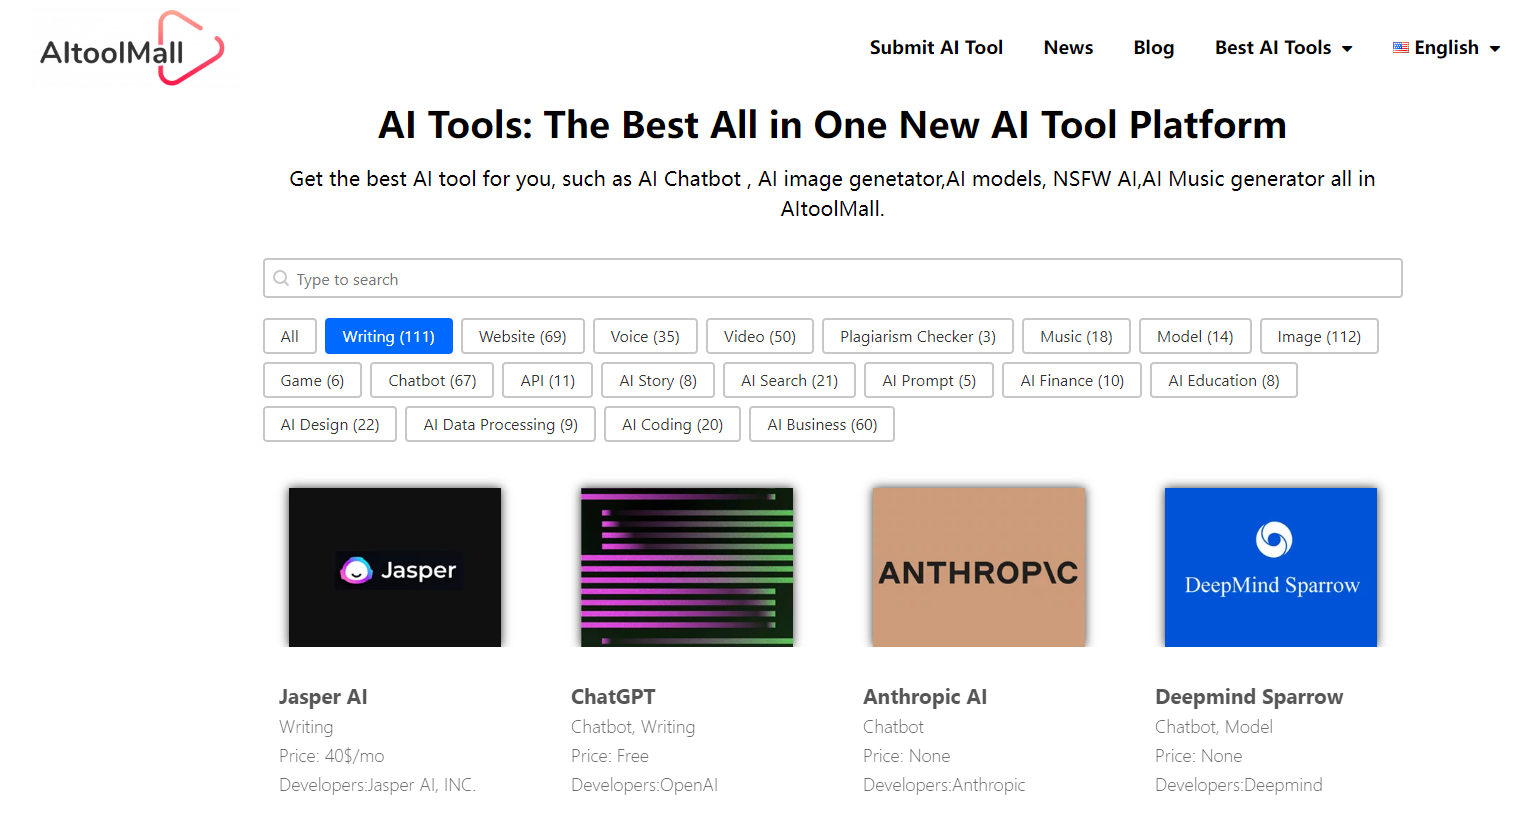
Task: Open the DeepMind Sparrow thumbnail
Action: (x=1270, y=567)
